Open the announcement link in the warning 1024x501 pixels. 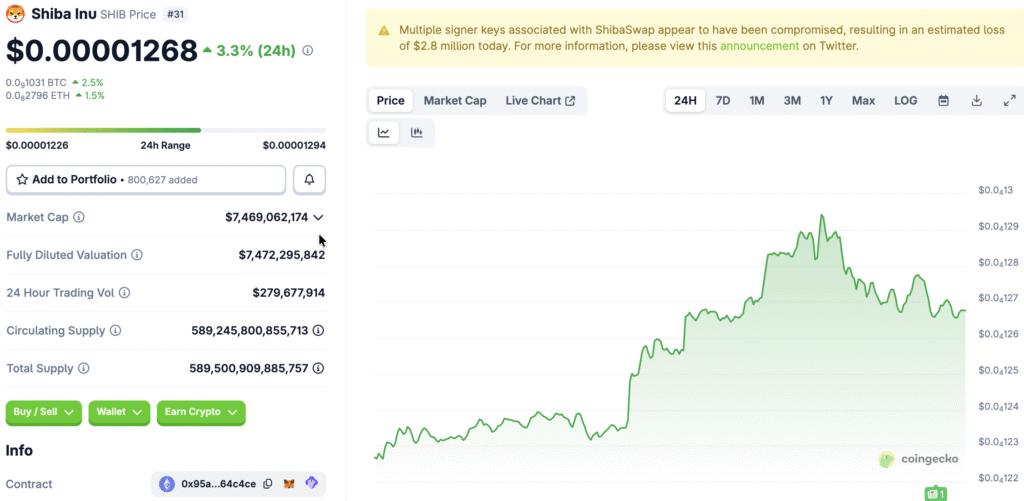tap(760, 46)
